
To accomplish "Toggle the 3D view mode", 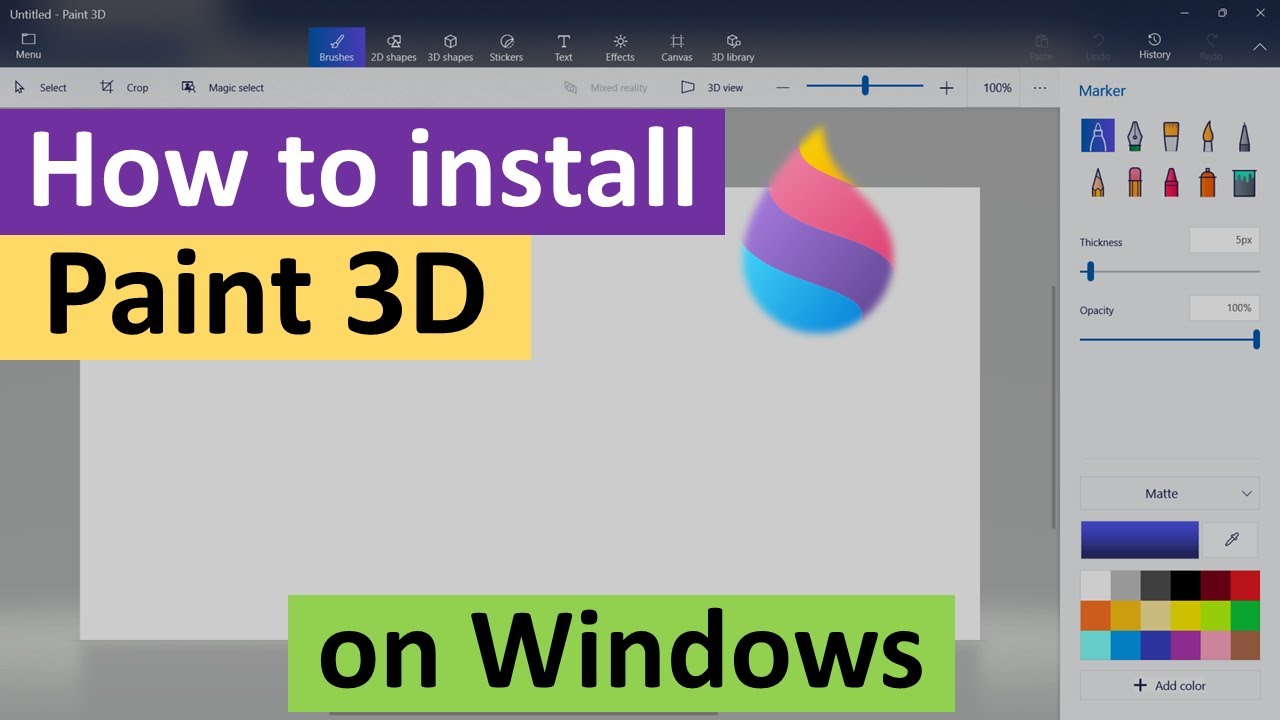I will 712,88.
